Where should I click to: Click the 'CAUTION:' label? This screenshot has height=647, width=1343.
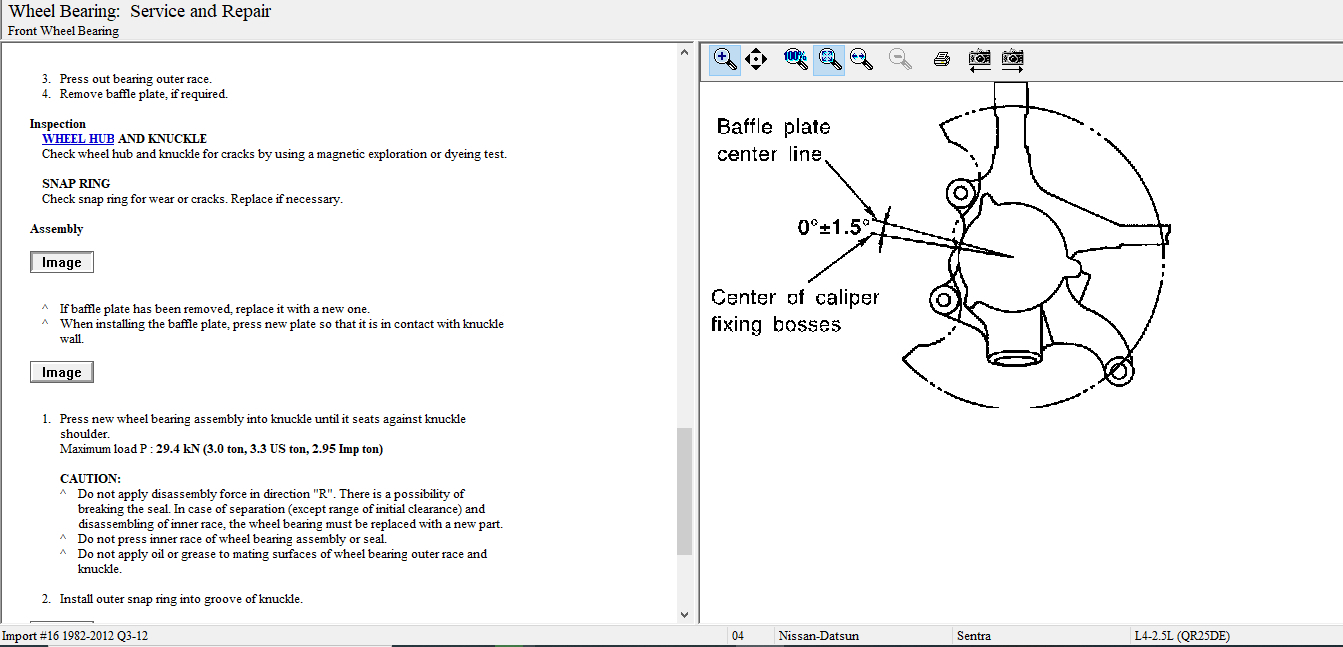90,479
